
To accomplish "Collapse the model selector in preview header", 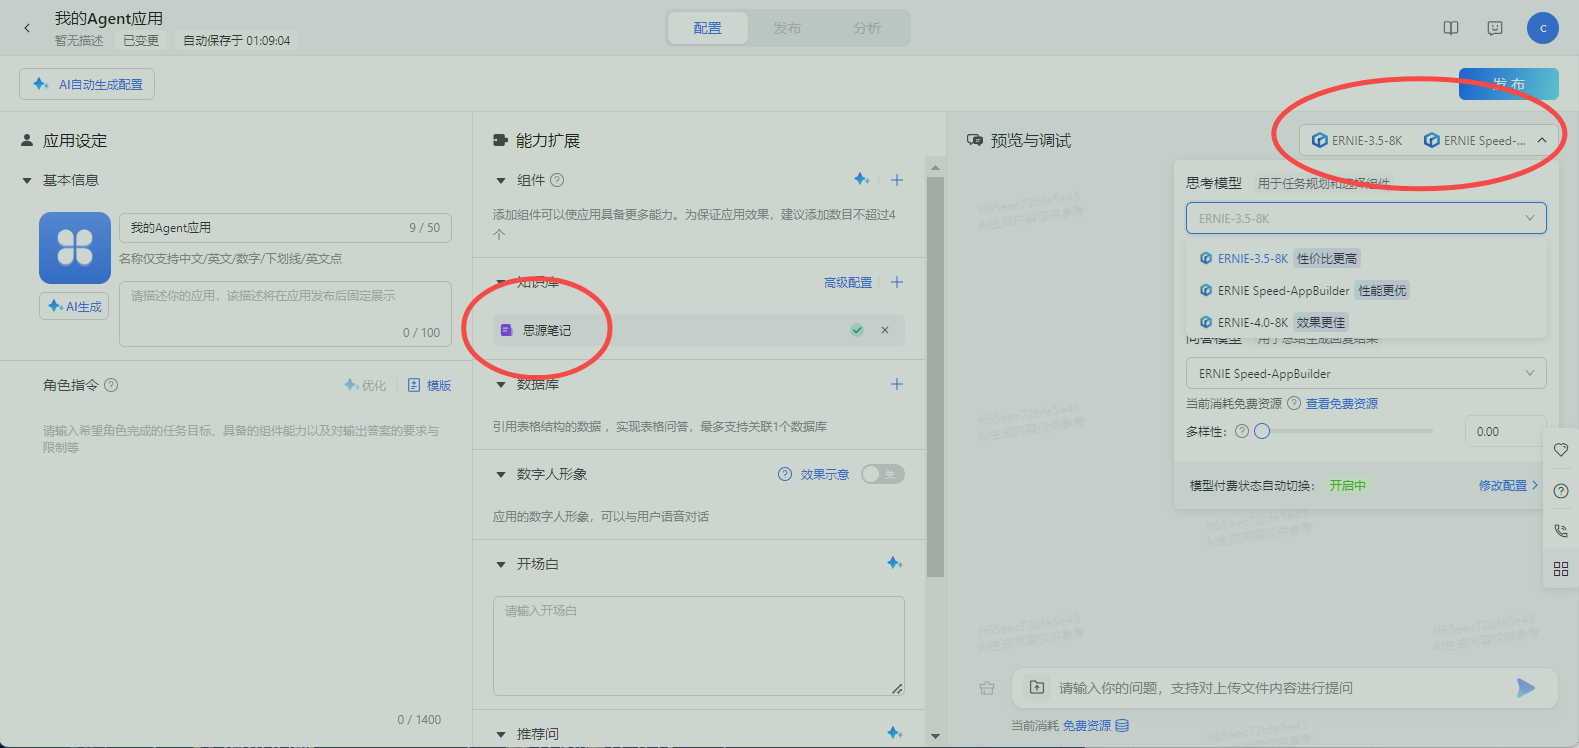I will [1542, 140].
